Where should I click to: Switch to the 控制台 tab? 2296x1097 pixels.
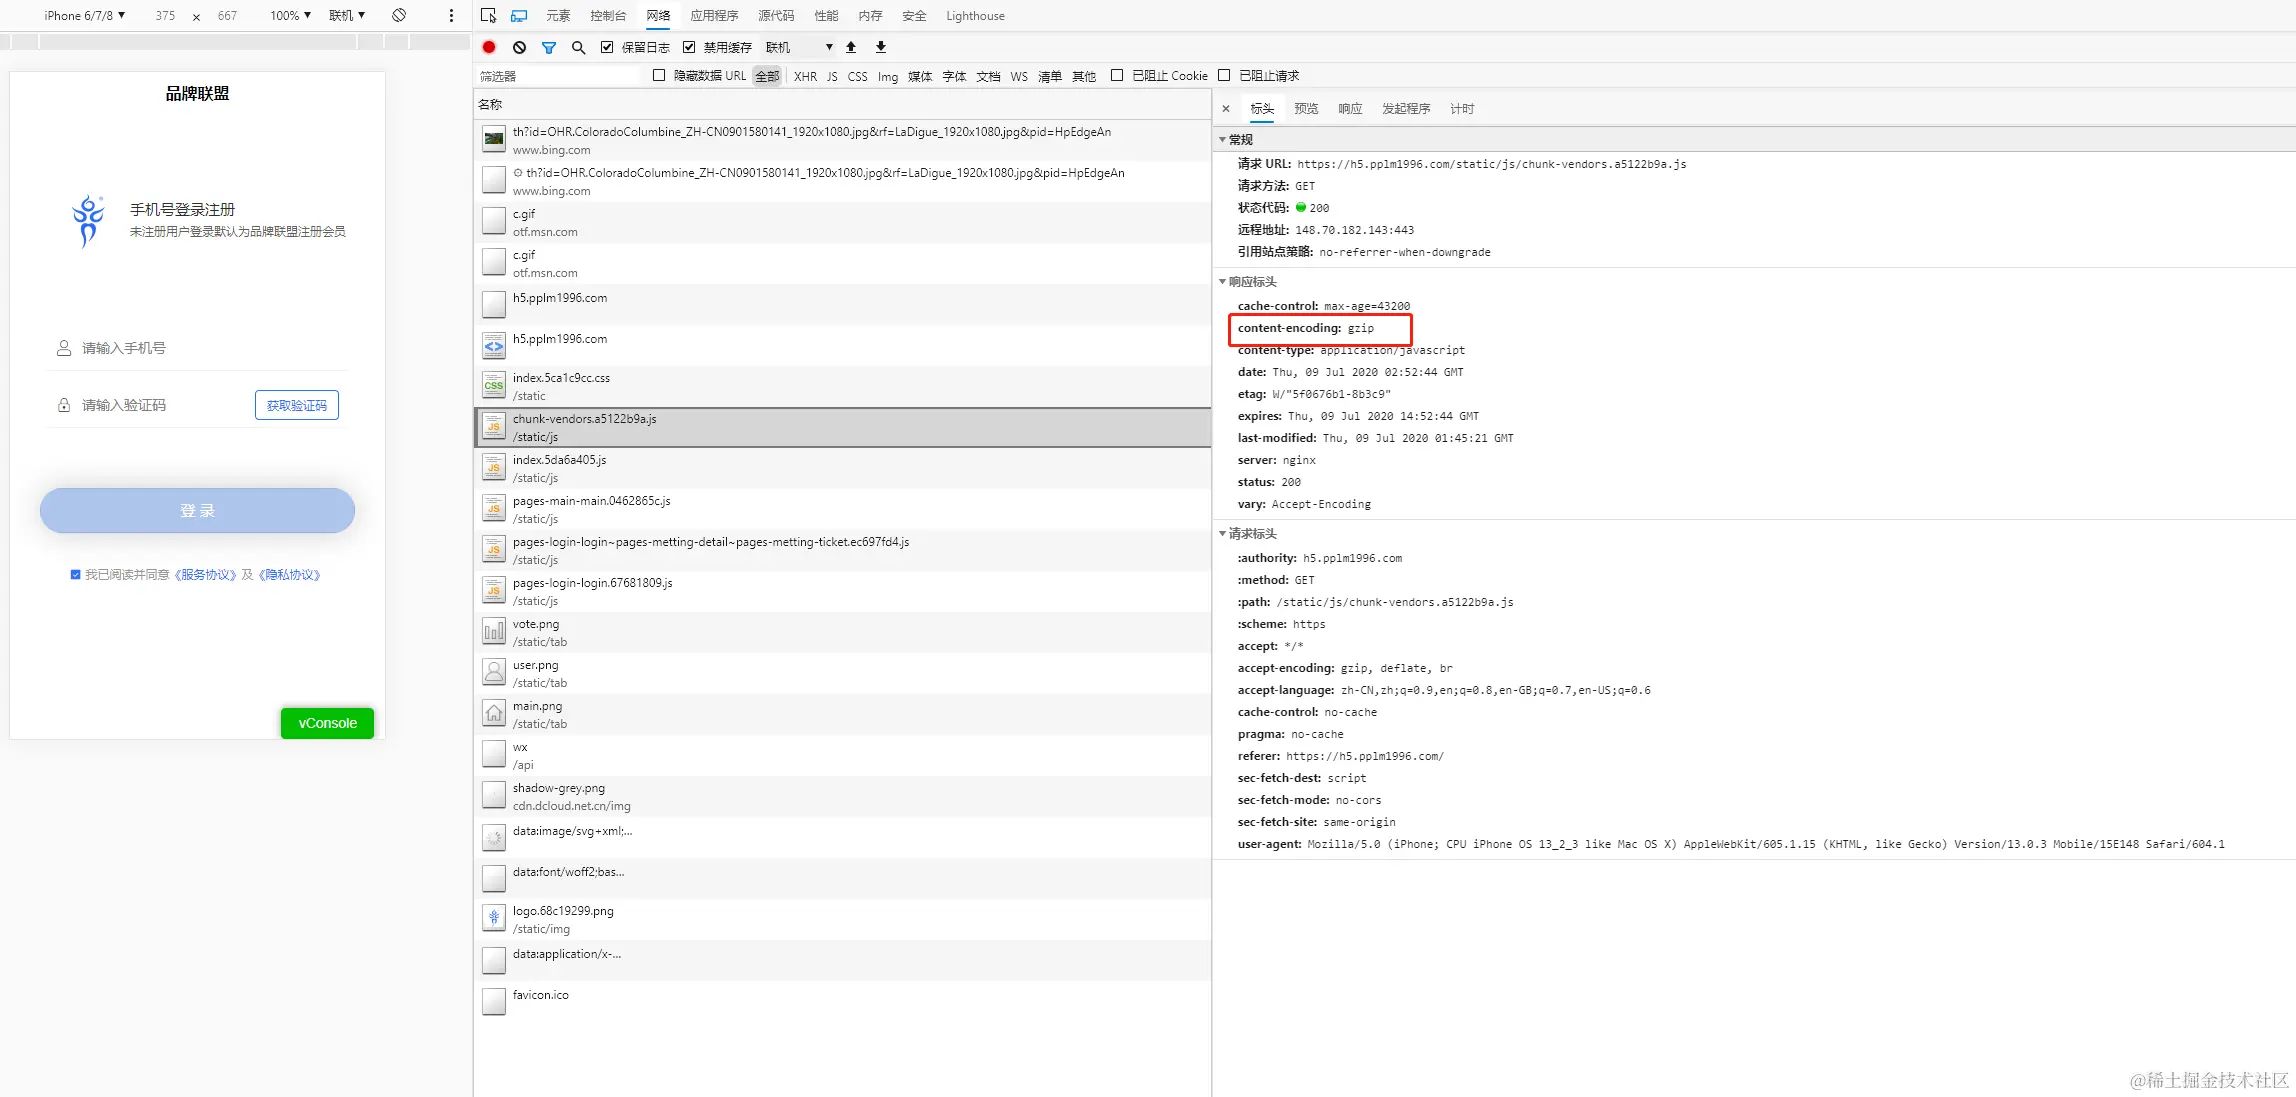(608, 15)
